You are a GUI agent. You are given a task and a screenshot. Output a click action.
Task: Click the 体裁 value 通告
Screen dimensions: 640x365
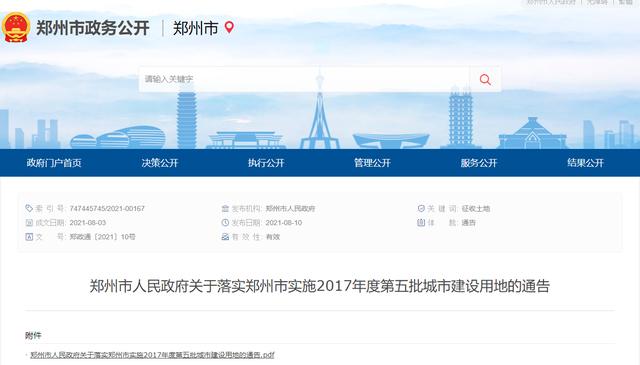pyautogui.click(x=469, y=223)
